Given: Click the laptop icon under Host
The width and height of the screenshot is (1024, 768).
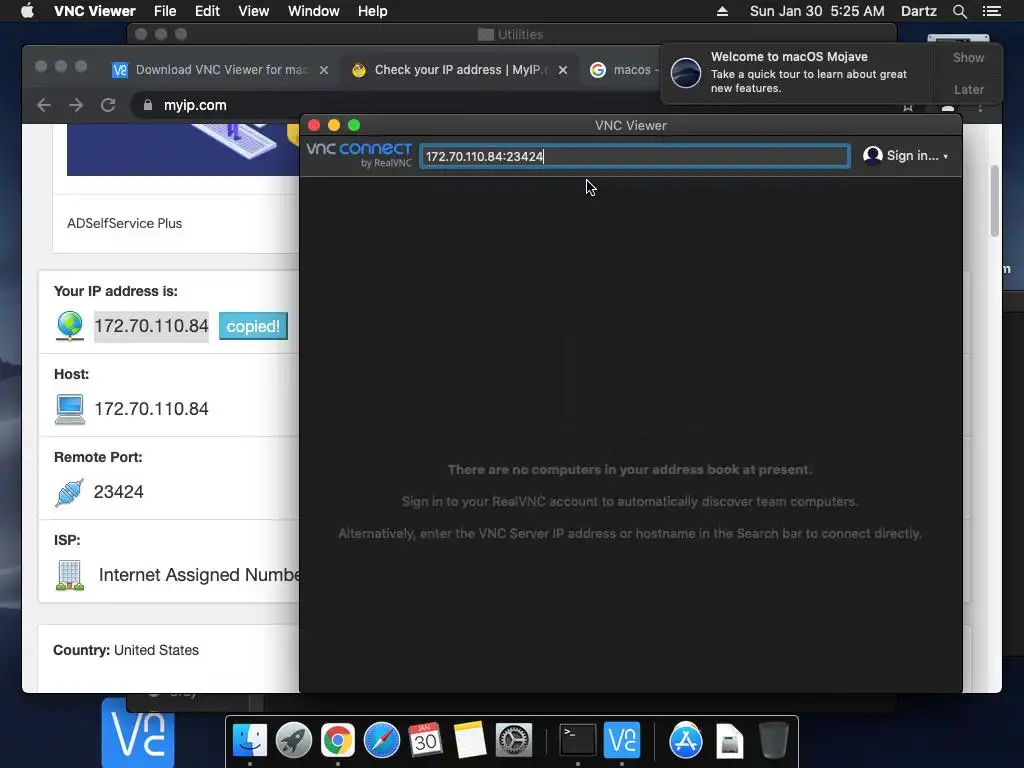Looking at the screenshot, I should (70, 409).
